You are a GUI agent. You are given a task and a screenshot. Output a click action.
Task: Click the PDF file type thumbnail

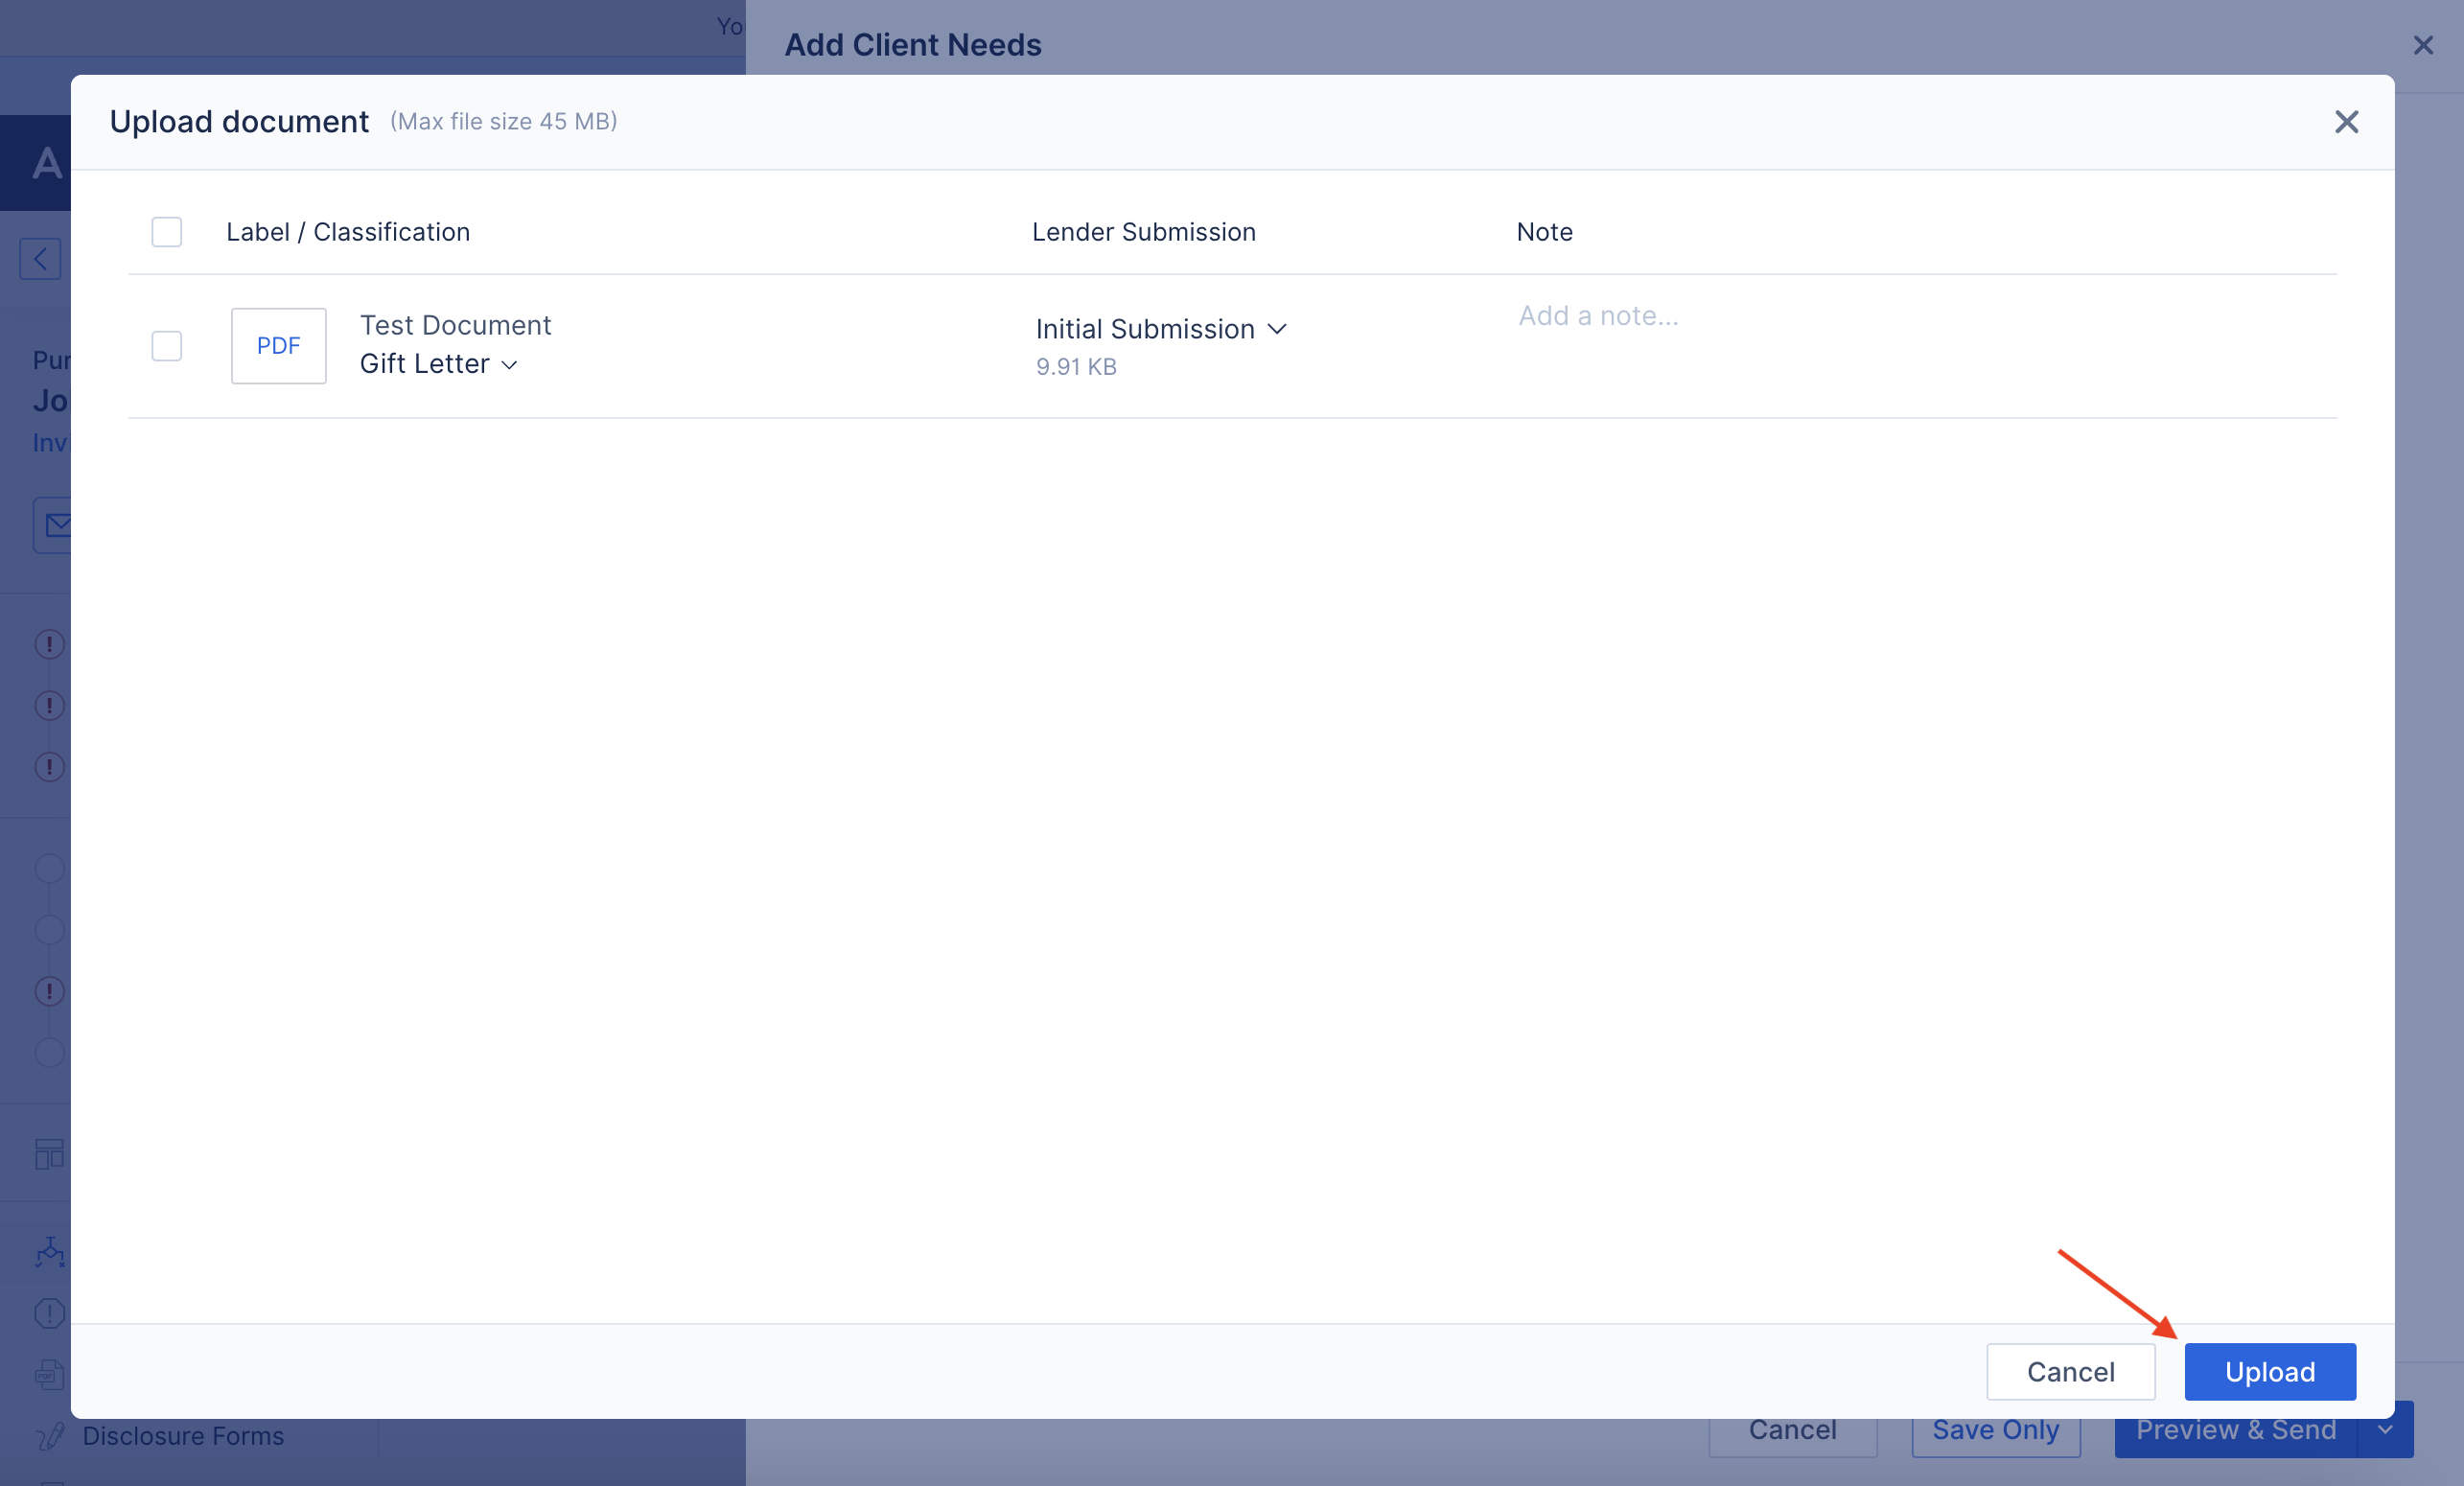pos(278,346)
